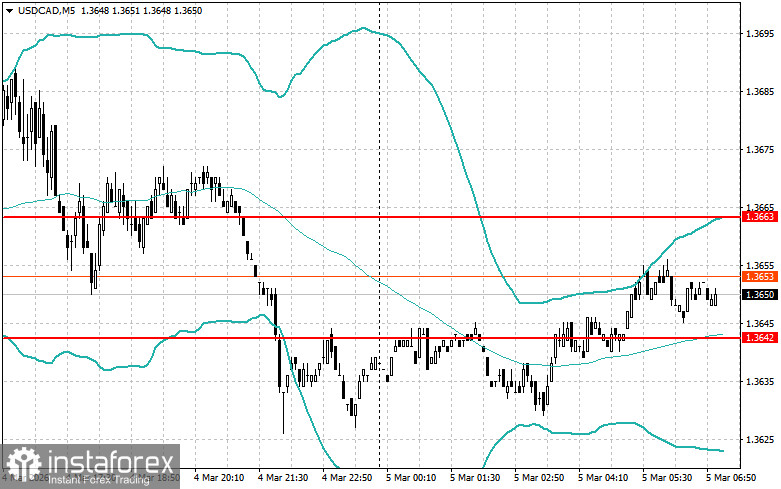Click the 5 Mar 01:30 time label

475,478
